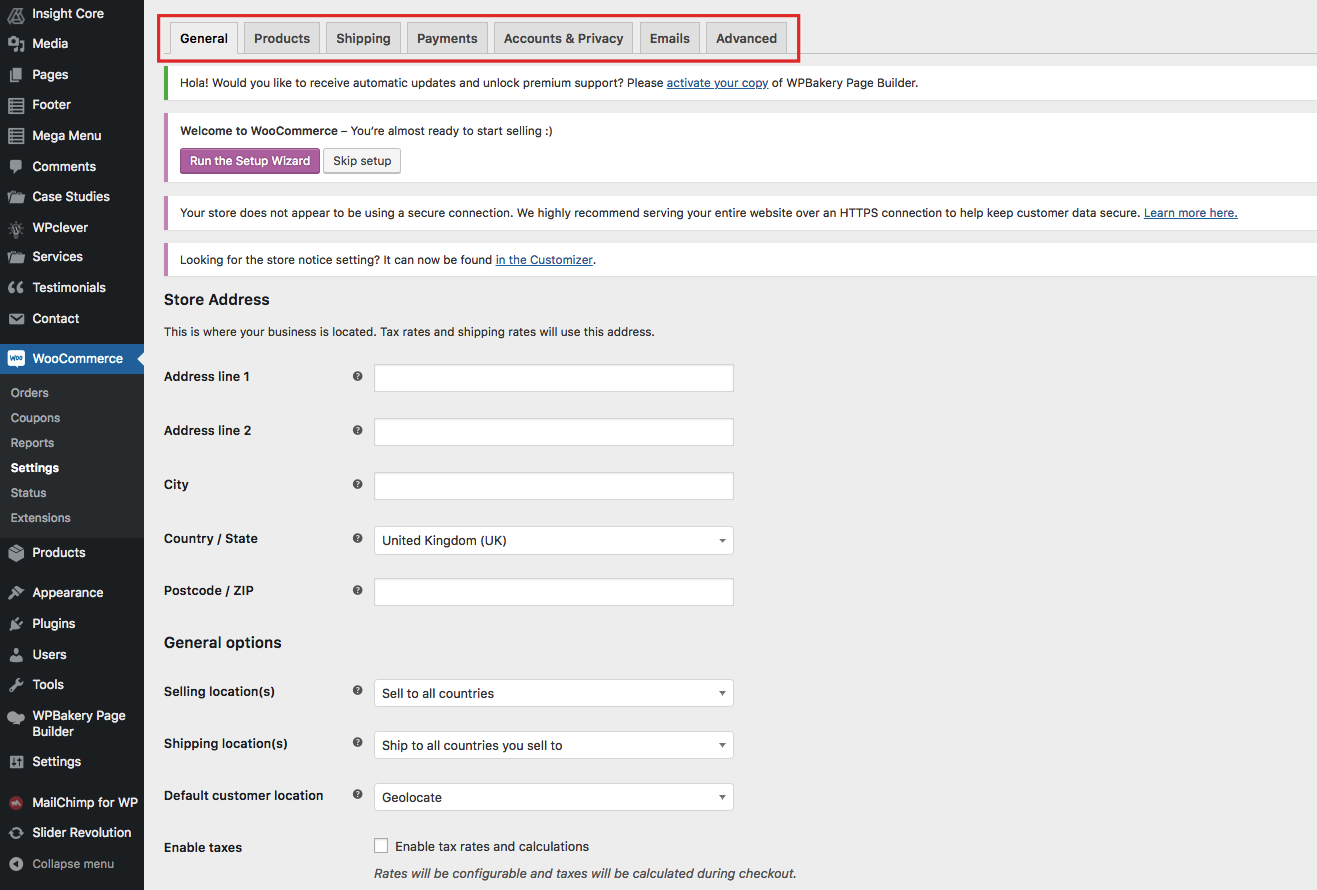The width and height of the screenshot is (1317, 890).
Task: Open the Learn more here link
Action: [x=1190, y=213]
